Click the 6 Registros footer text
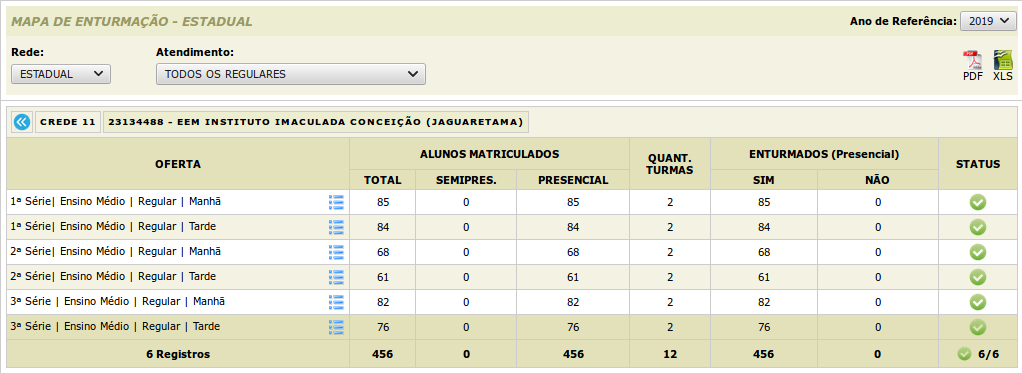 click(178, 354)
